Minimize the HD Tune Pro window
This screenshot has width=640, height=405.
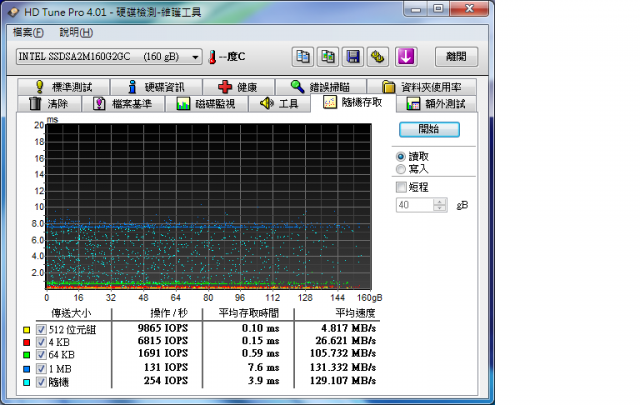pos(416,9)
